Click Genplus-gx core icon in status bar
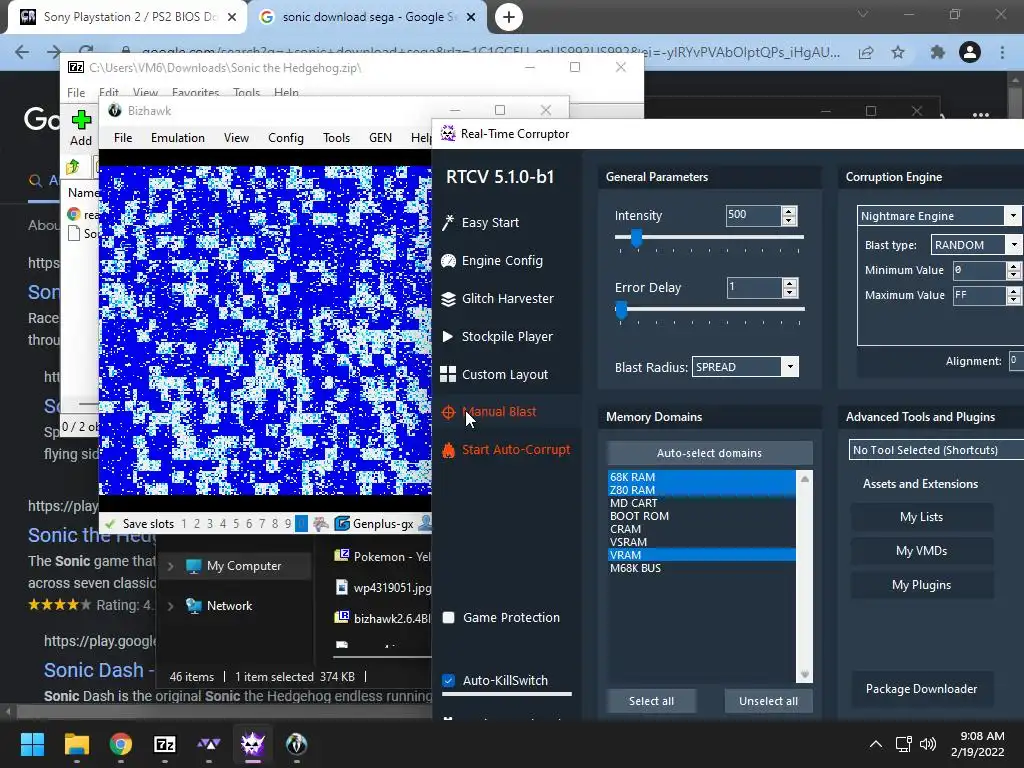The height and width of the screenshot is (768, 1024). point(342,524)
